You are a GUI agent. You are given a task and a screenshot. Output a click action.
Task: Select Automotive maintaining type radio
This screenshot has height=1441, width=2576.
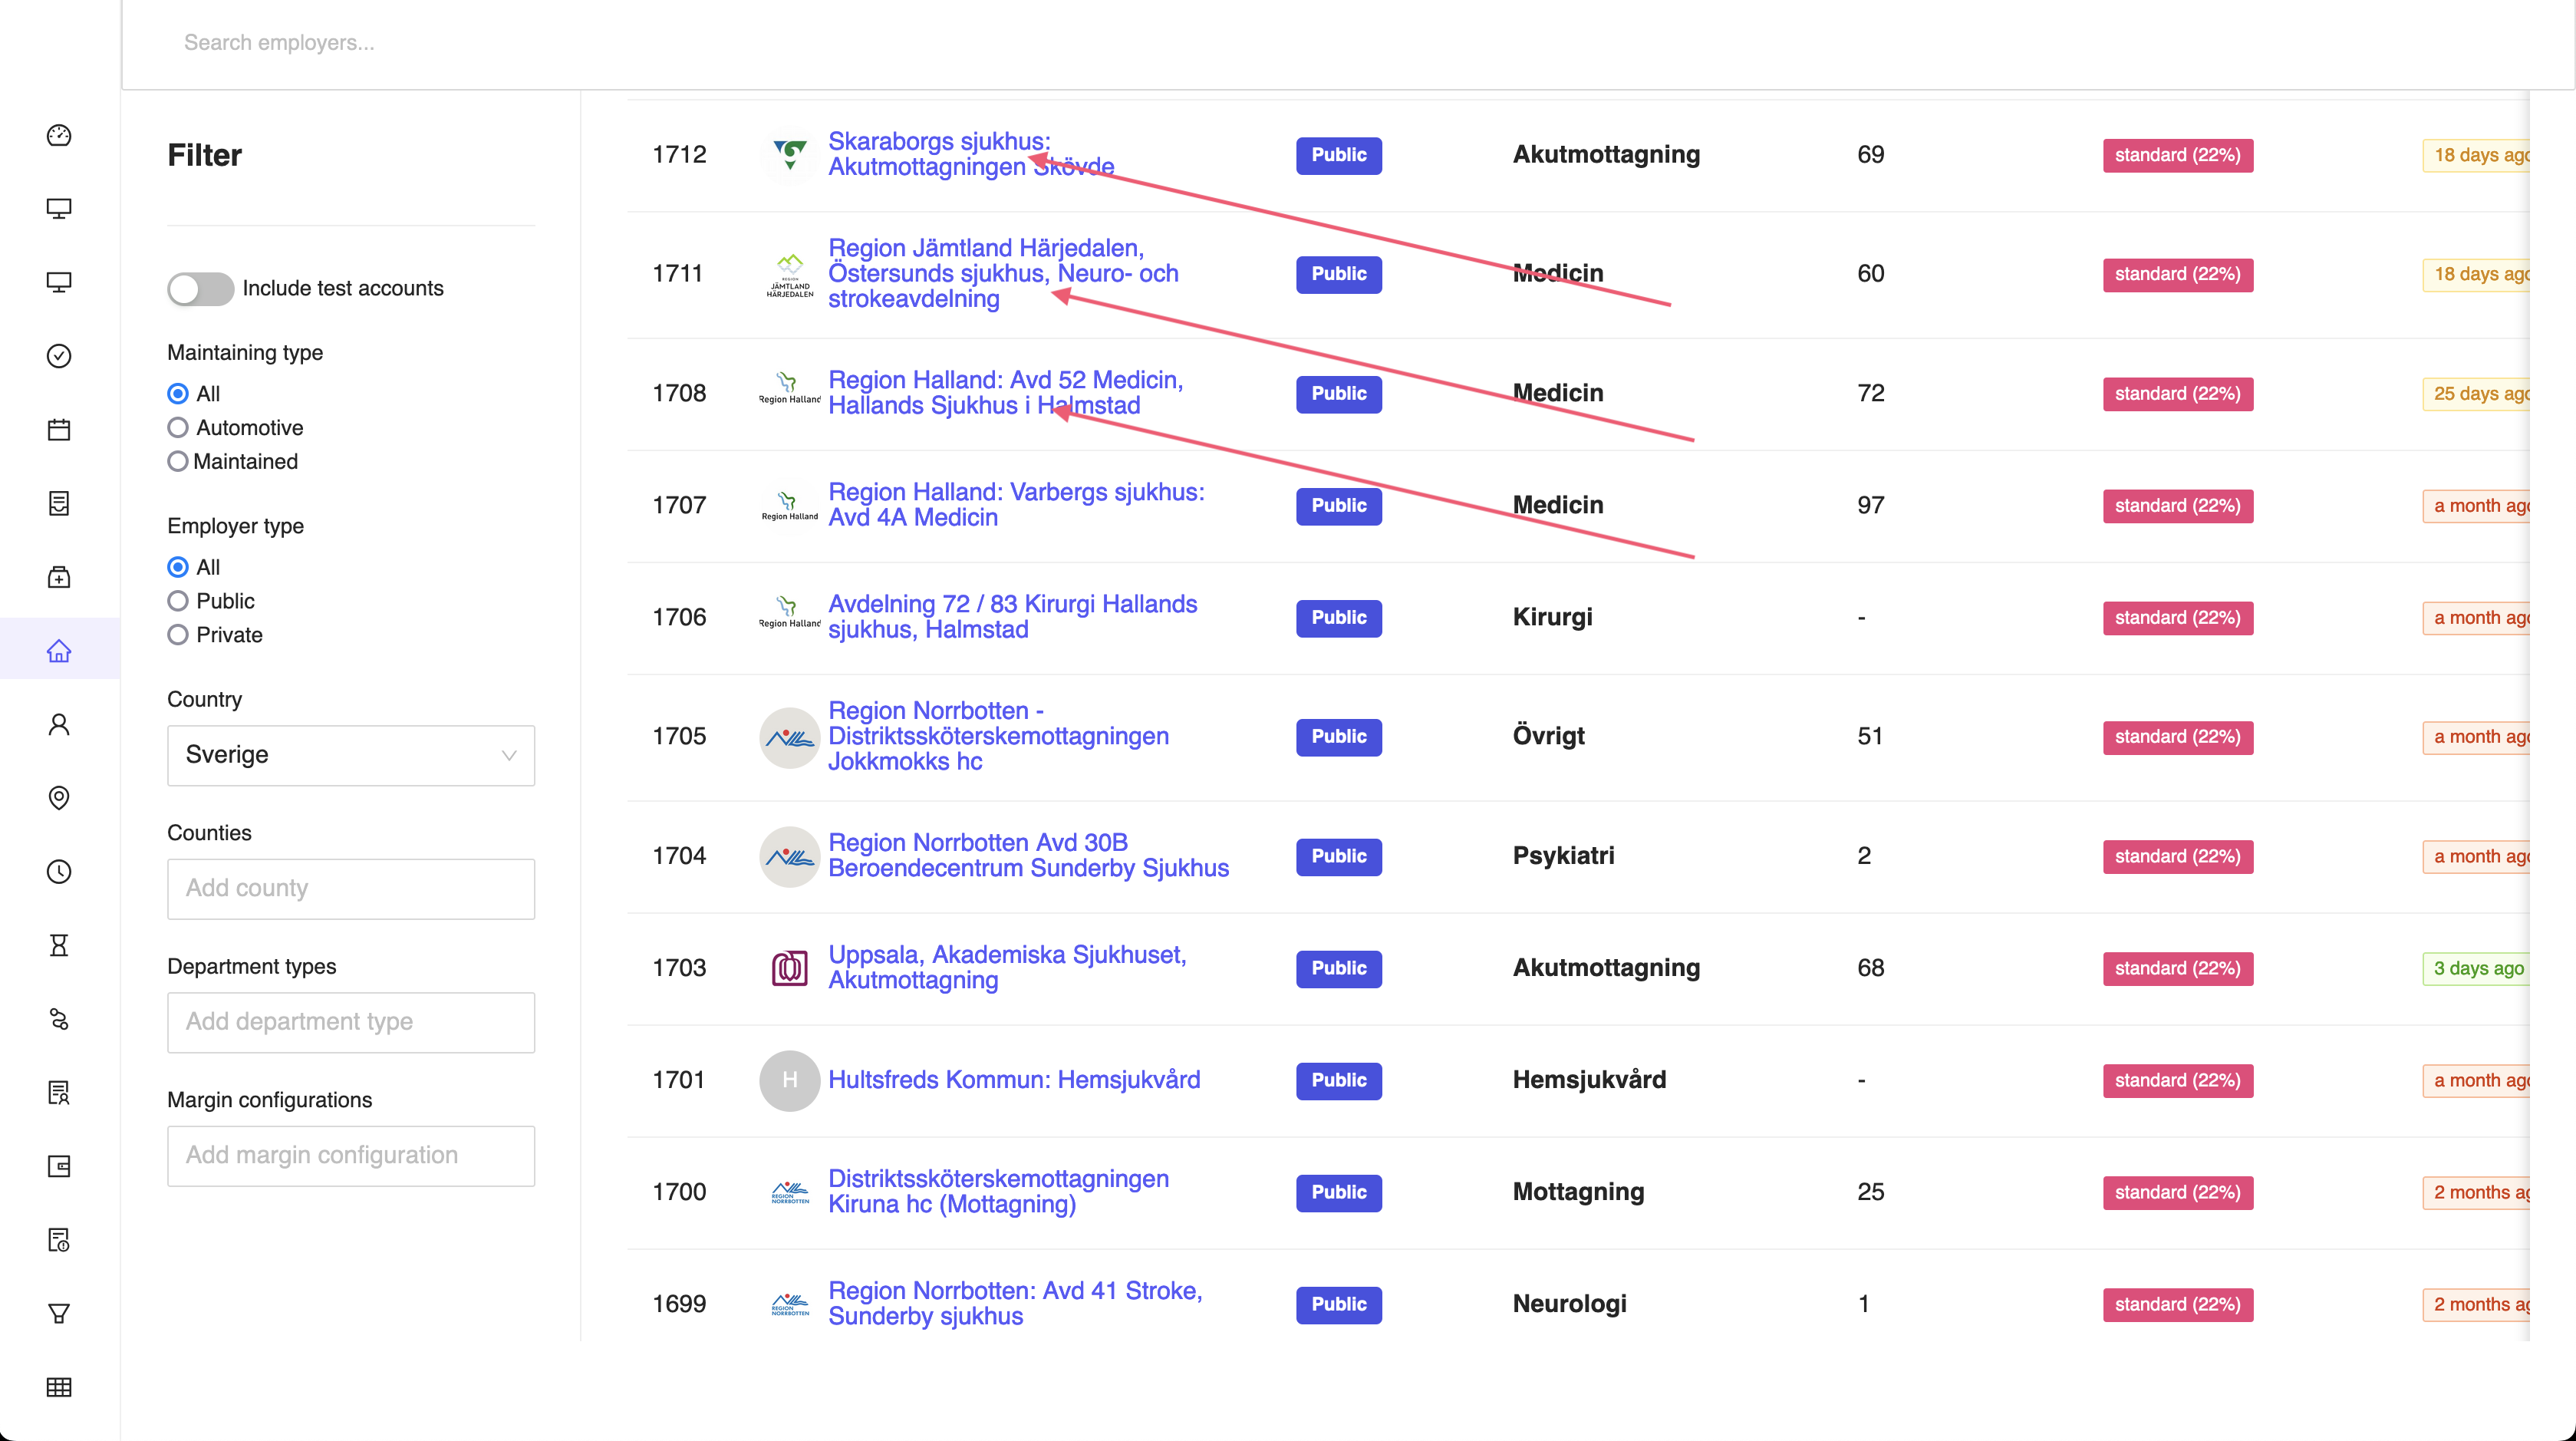[178, 428]
